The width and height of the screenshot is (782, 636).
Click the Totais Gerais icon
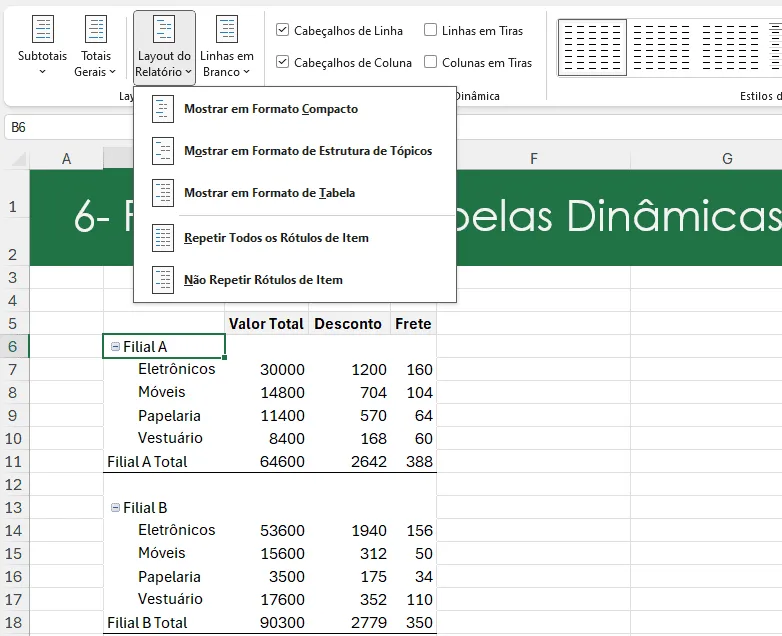96,29
